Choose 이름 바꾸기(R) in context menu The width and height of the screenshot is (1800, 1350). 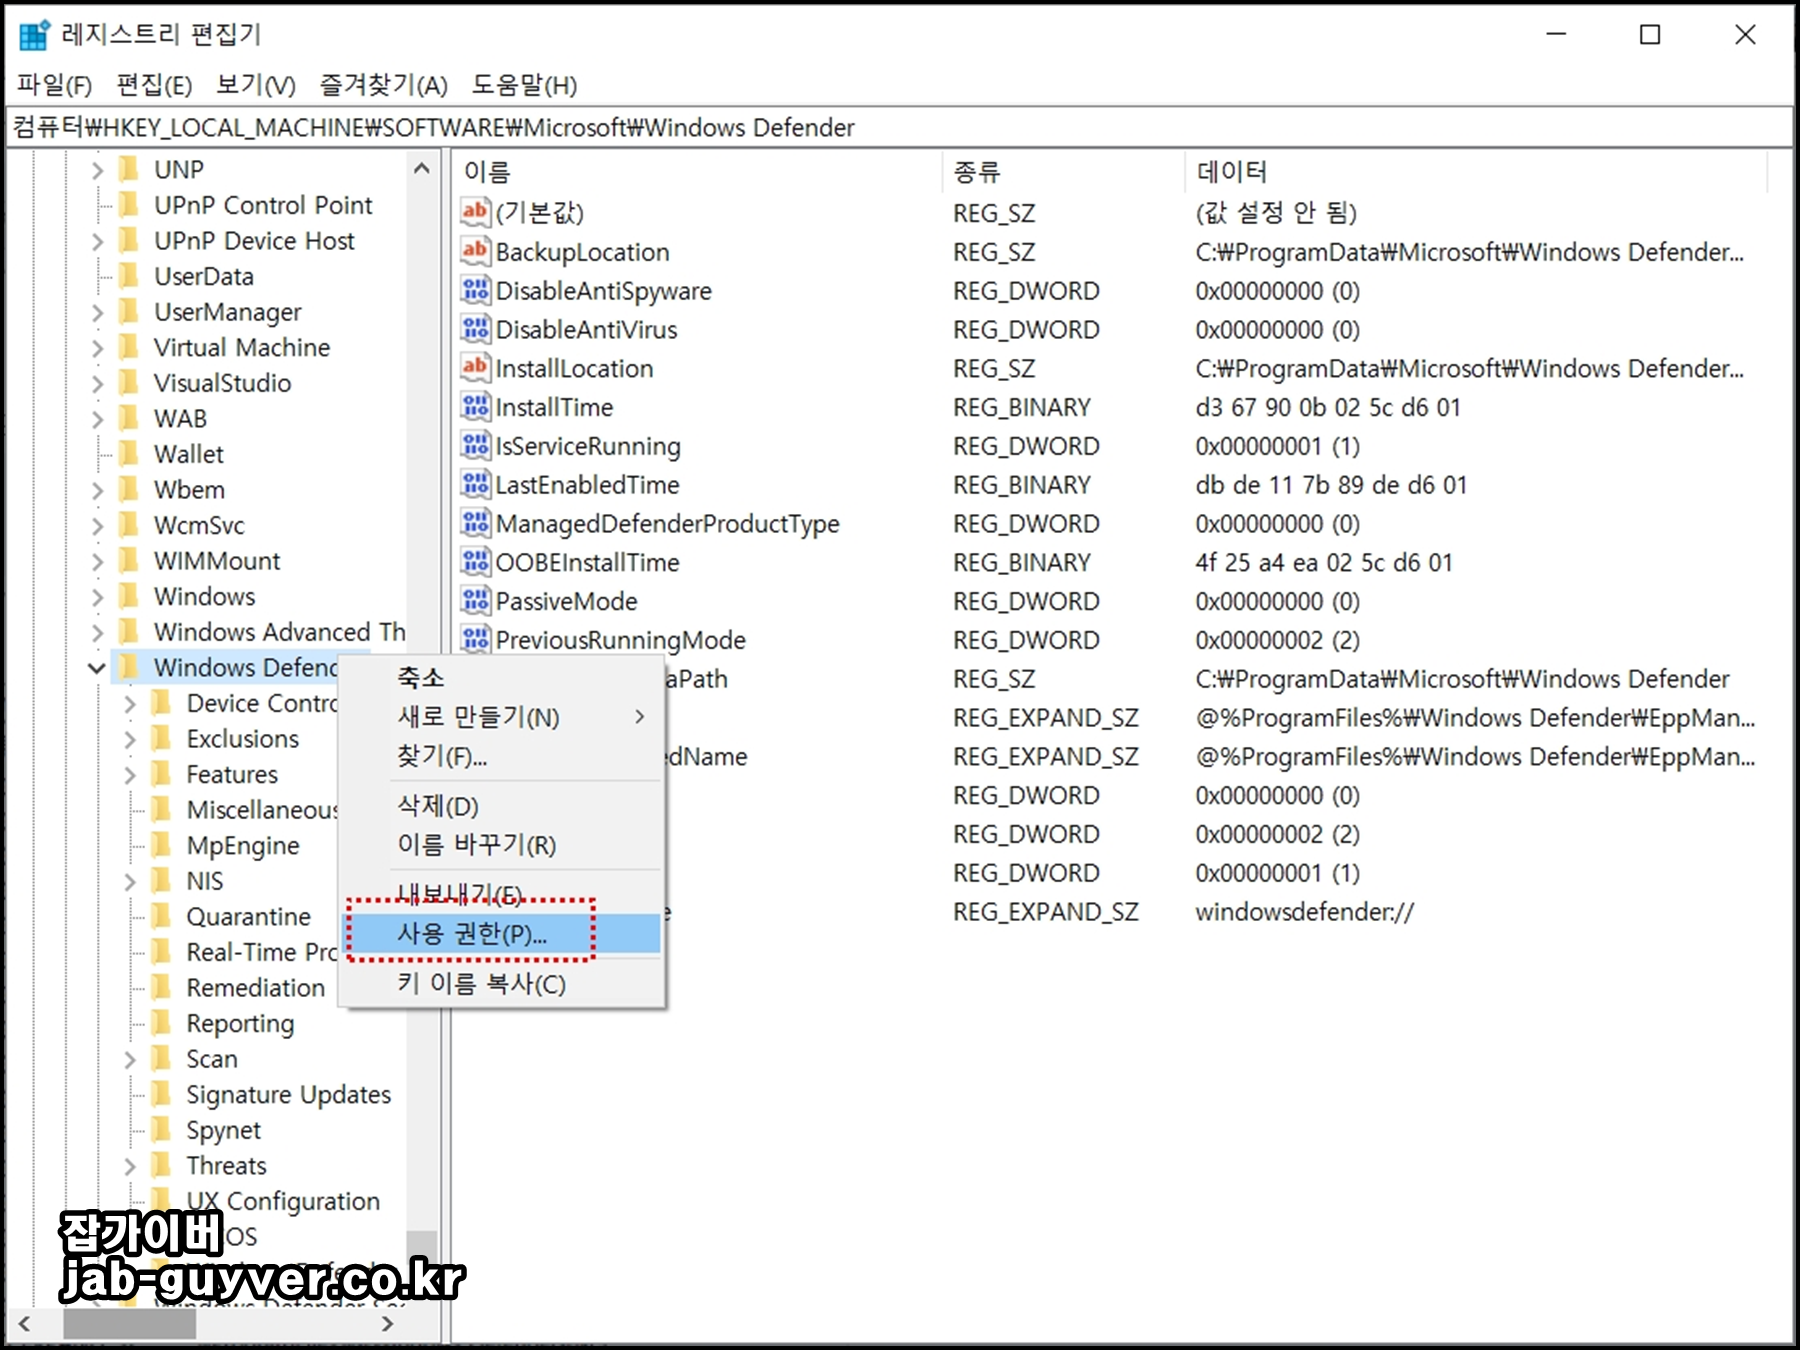(503, 844)
